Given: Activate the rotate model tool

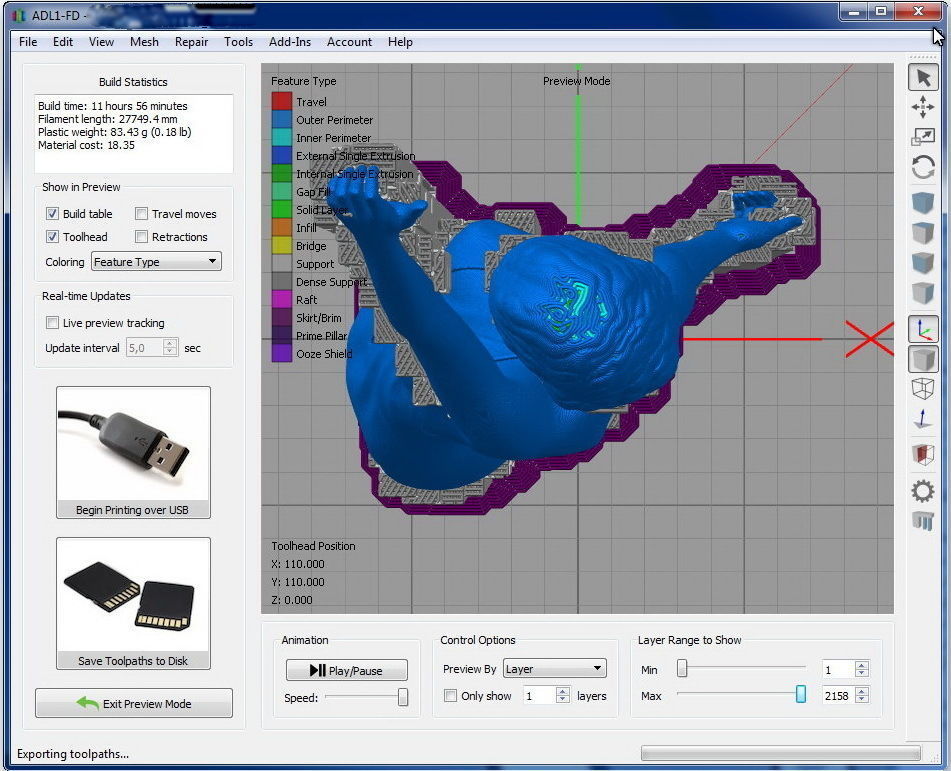Looking at the screenshot, I should 922,167.
